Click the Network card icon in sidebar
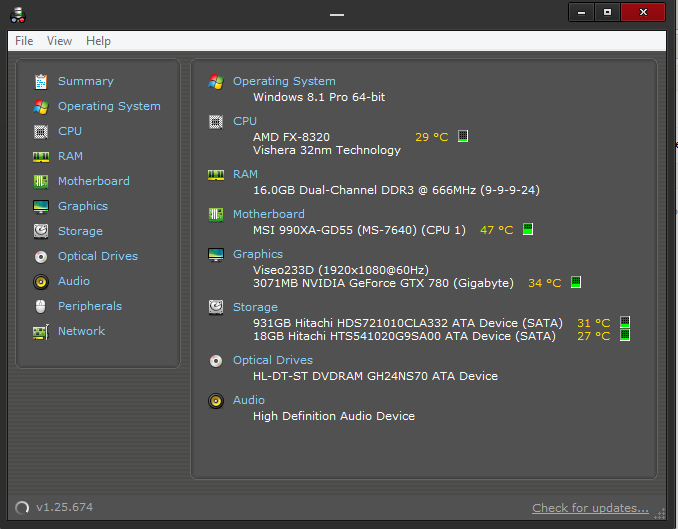678x529 pixels. pyautogui.click(x=41, y=332)
